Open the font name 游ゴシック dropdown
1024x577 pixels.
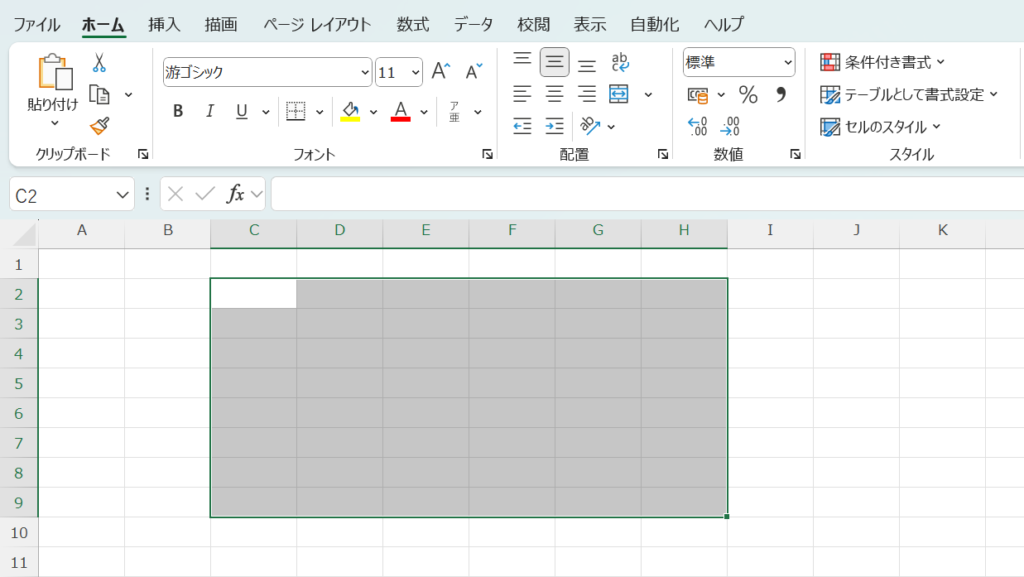365,72
